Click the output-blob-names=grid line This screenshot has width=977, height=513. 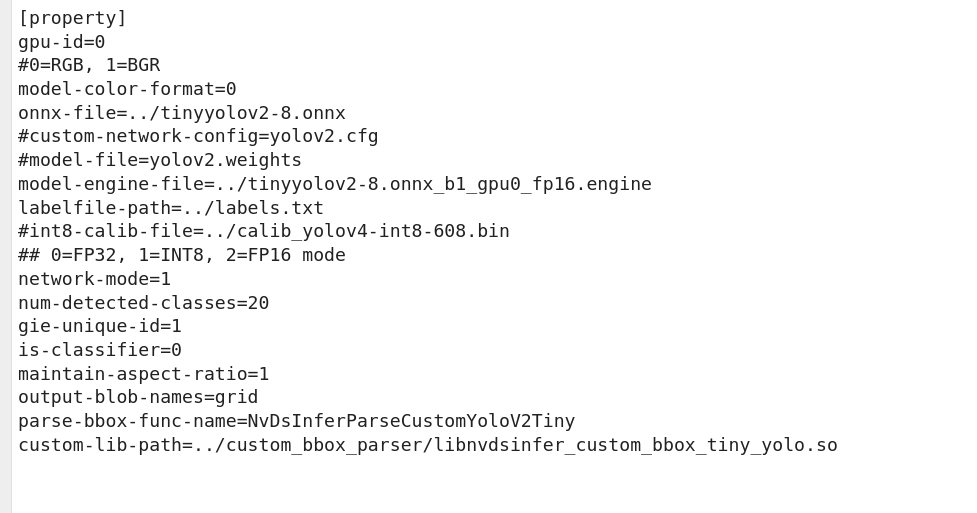[x=138, y=397]
